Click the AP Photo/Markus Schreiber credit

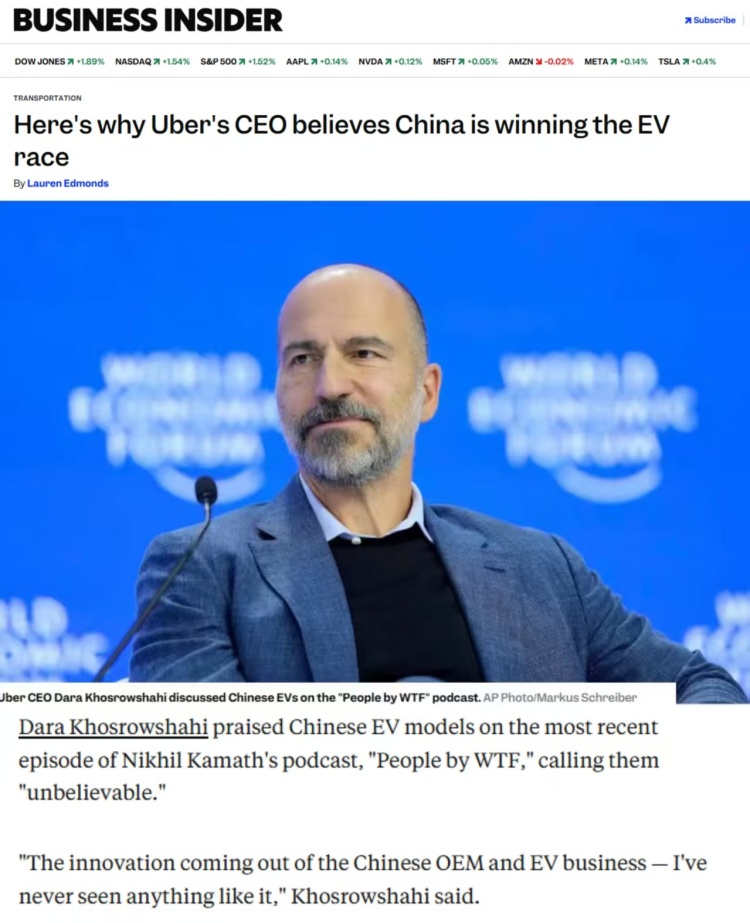560,697
